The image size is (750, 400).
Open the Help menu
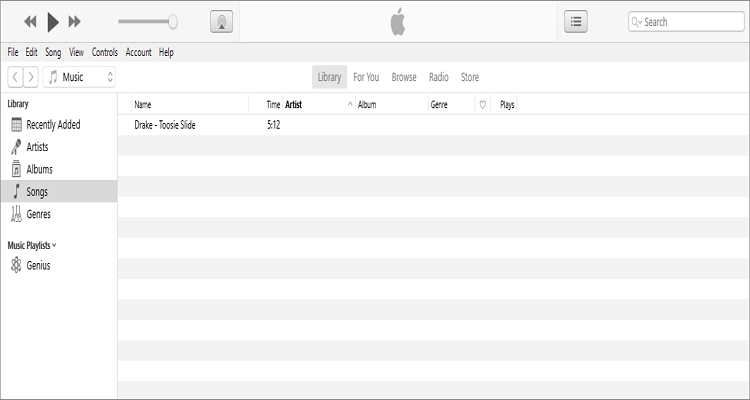coord(166,52)
